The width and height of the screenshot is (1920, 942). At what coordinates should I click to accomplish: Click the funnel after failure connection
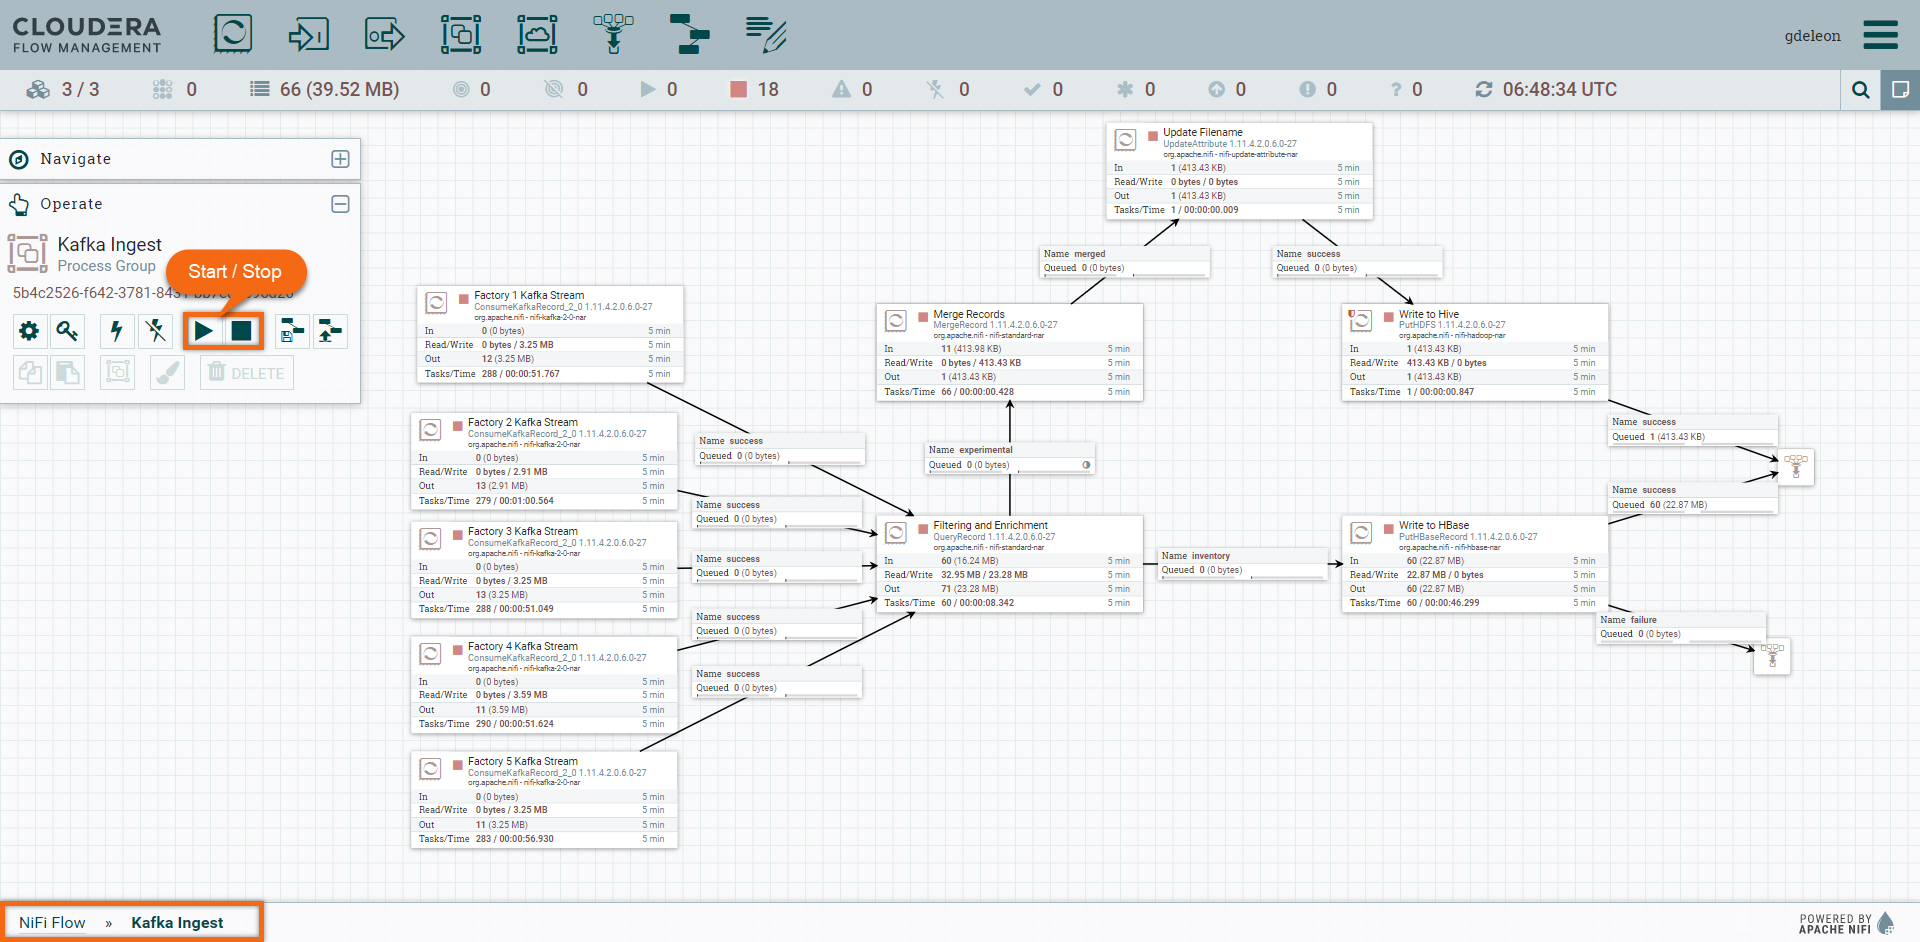coord(1772,656)
